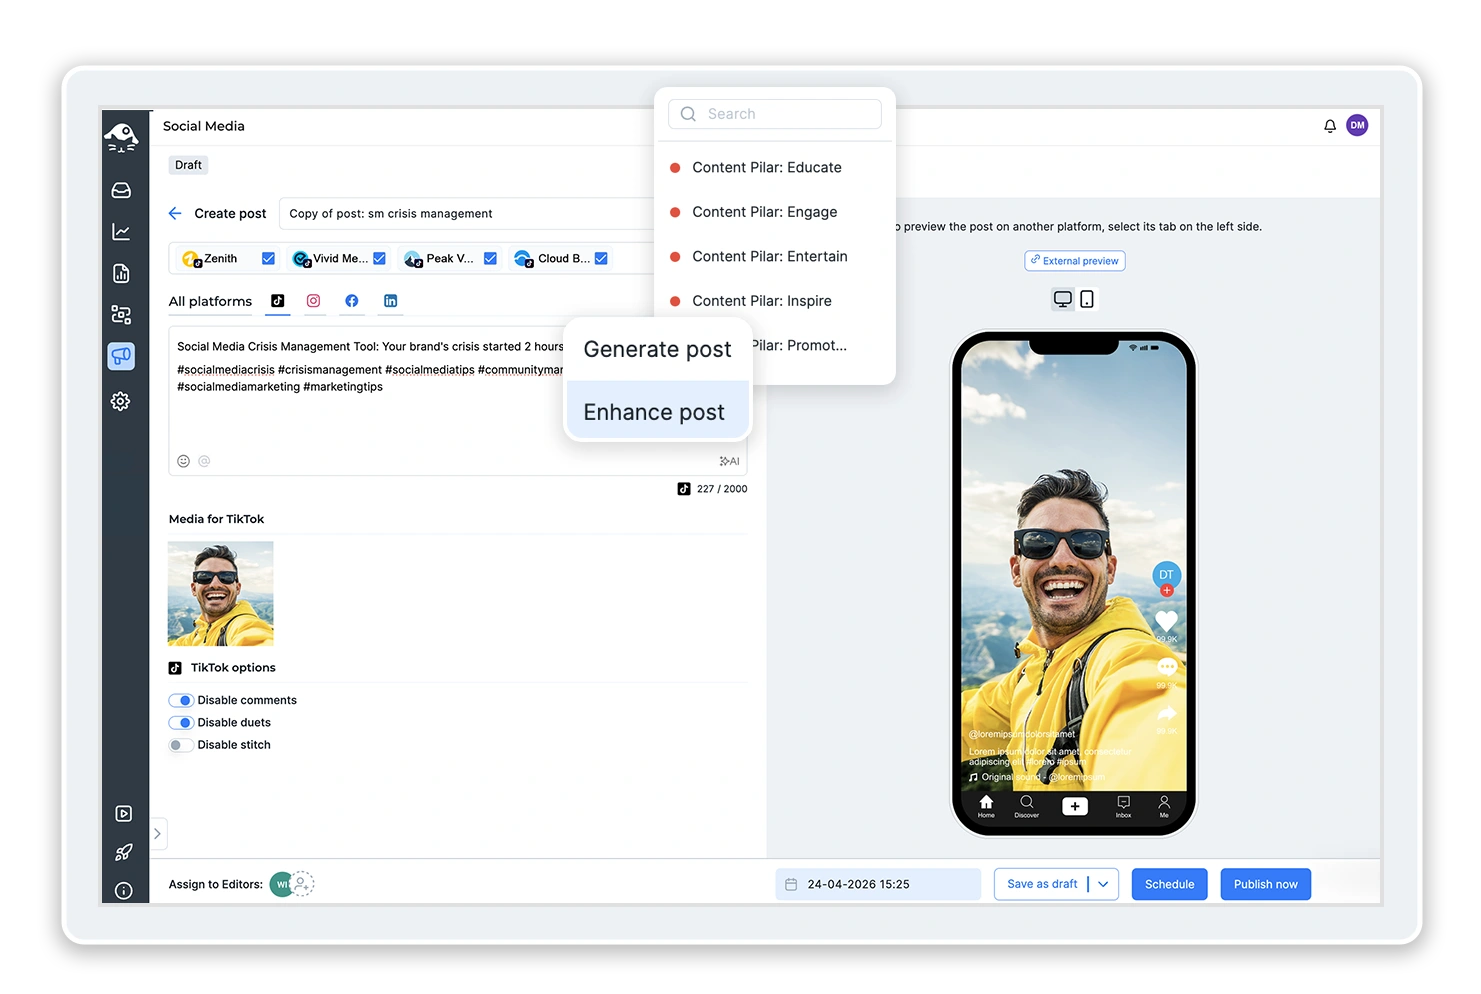Uncheck the Cloud B... profile checkbox
Viewport: 1481px width, 994px height.
click(601, 258)
